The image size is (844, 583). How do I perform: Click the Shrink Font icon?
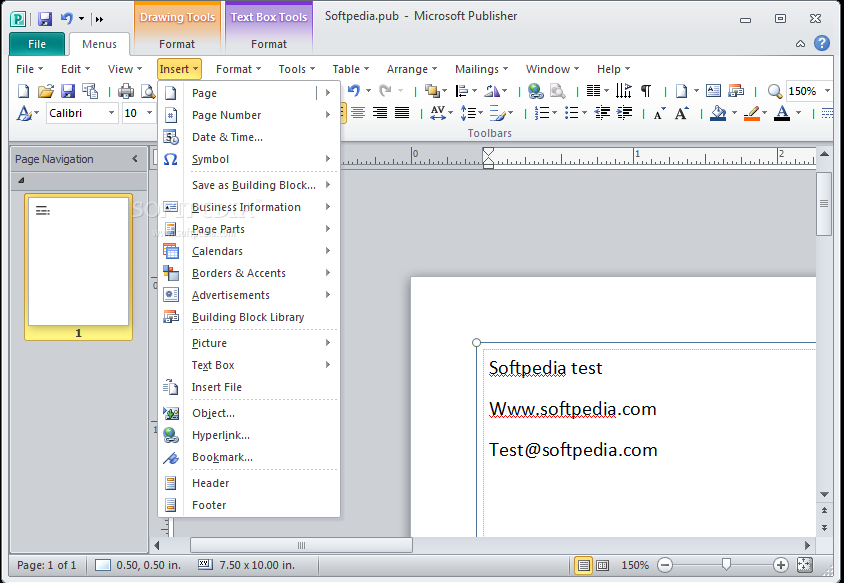pyautogui.click(x=659, y=114)
